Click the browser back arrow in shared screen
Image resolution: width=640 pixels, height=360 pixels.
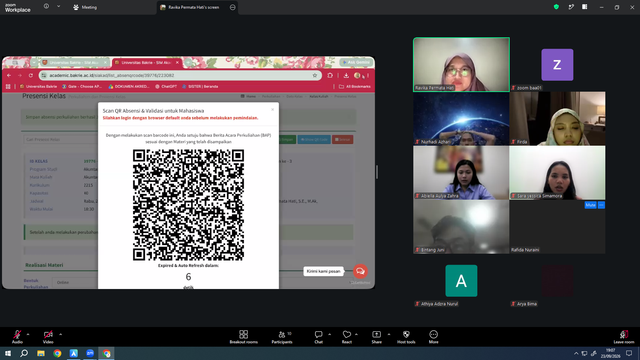[x=9, y=76]
